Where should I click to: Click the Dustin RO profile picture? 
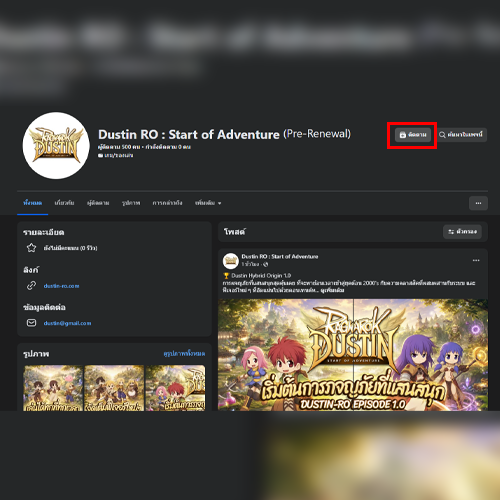click(56, 145)
